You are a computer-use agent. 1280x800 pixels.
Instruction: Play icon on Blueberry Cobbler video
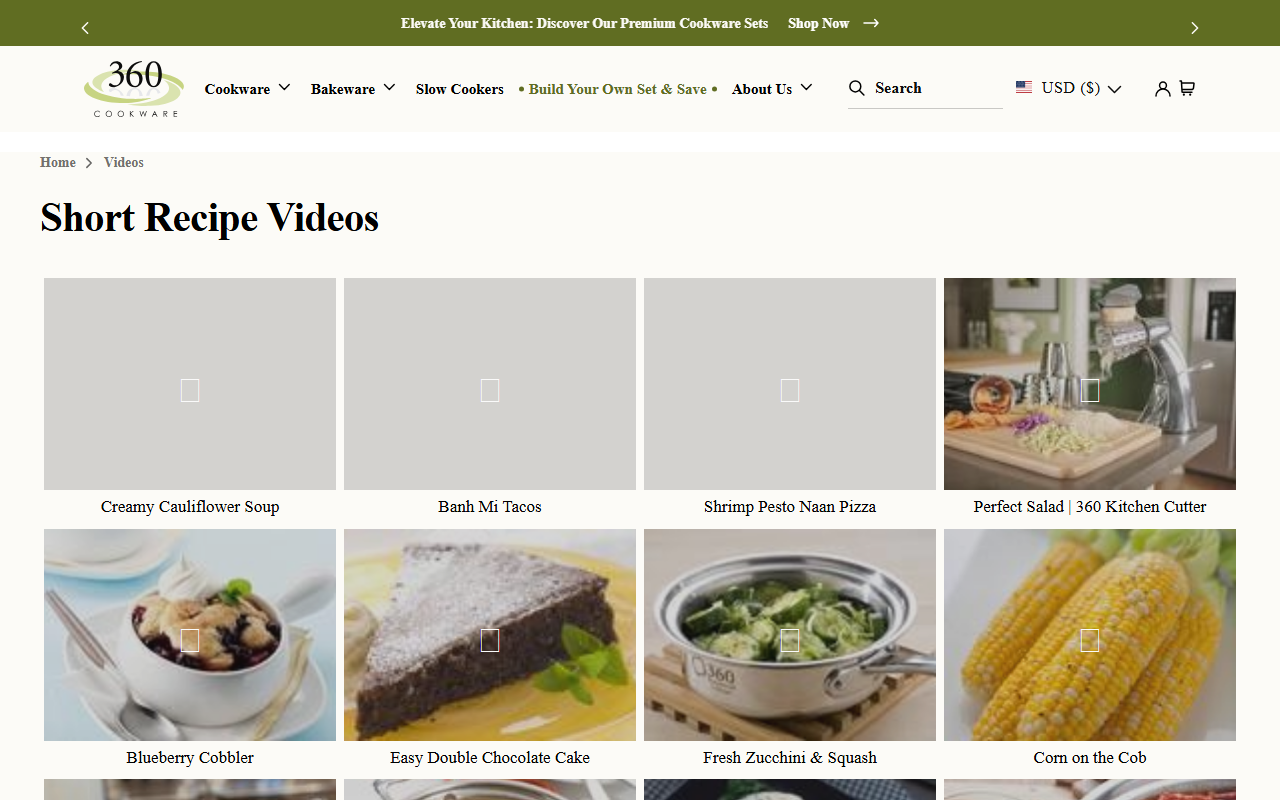coord(190,640)
